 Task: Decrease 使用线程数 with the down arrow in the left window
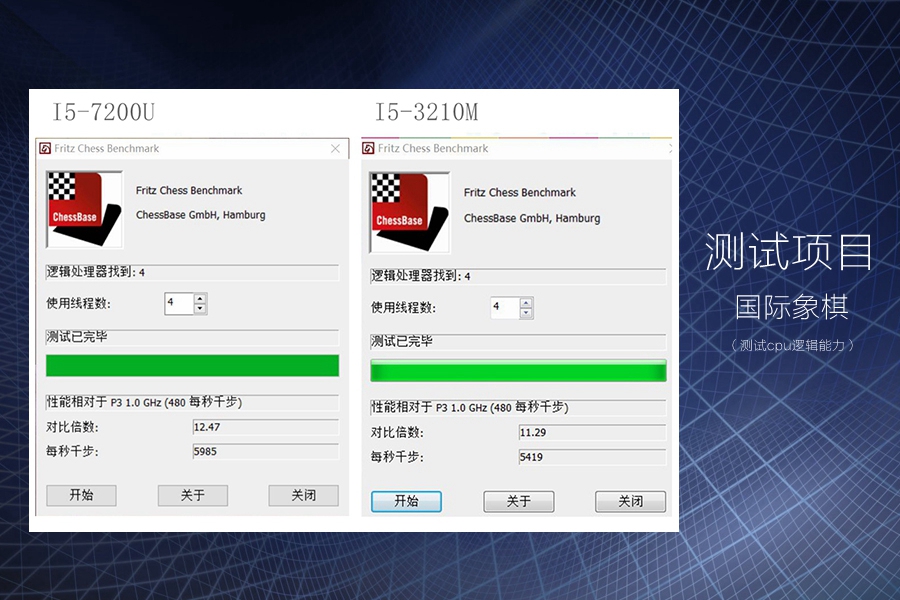pyautogui.click(x=200, y=308)
